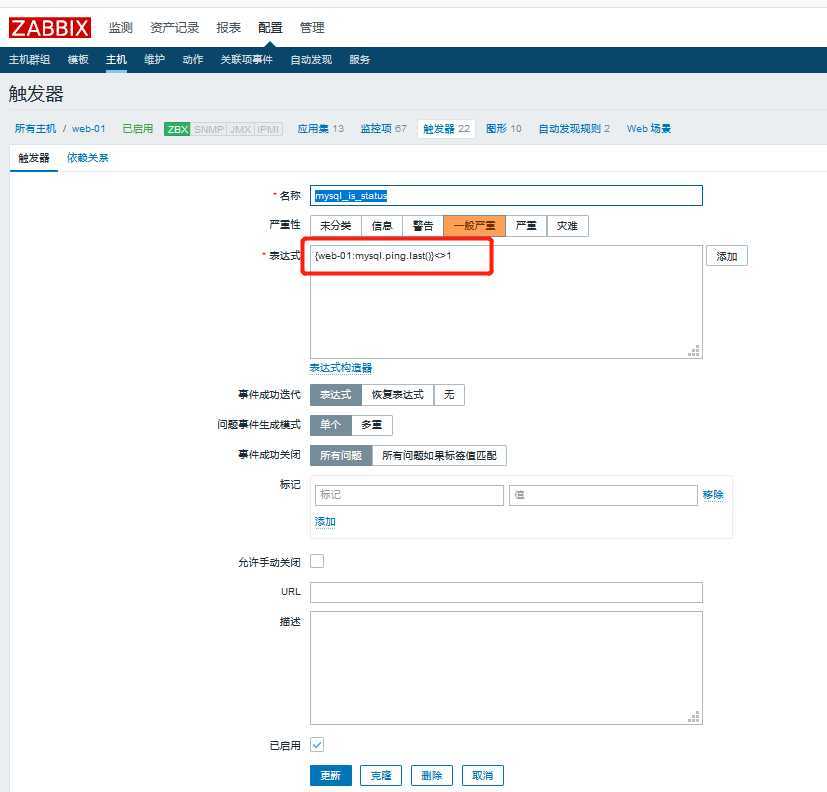
Task: Open 所有主机 breadcrumb link
Action: (35, 129)
